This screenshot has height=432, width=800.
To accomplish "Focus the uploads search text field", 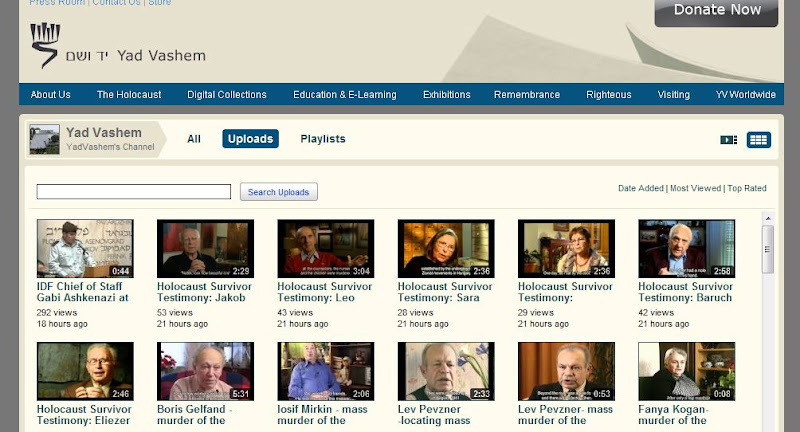I will click(x=134, y=192).
